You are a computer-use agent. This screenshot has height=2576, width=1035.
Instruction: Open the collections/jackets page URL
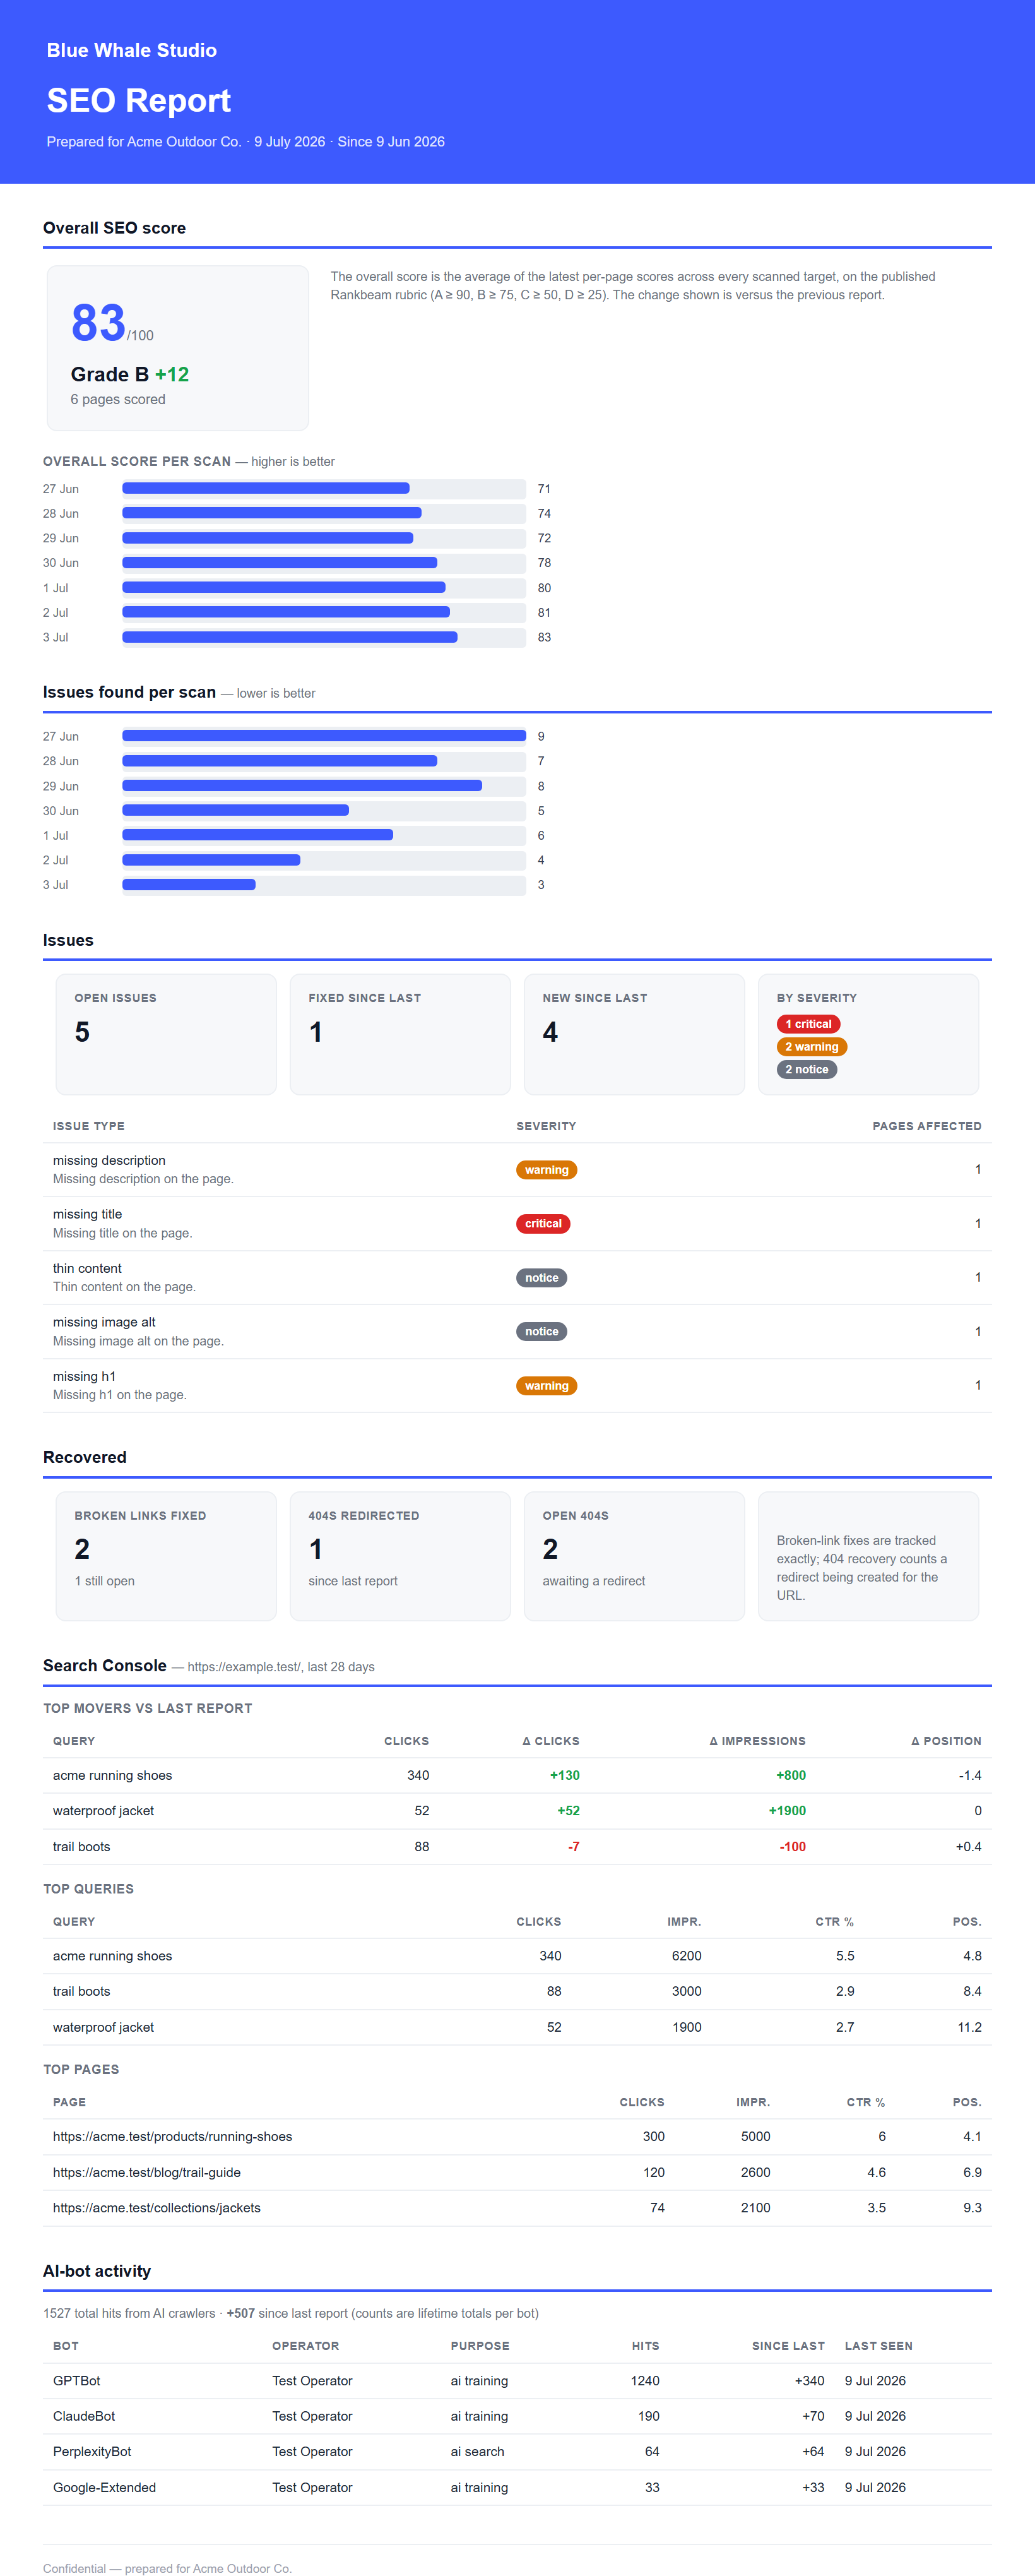click(x=156, y=2208)
